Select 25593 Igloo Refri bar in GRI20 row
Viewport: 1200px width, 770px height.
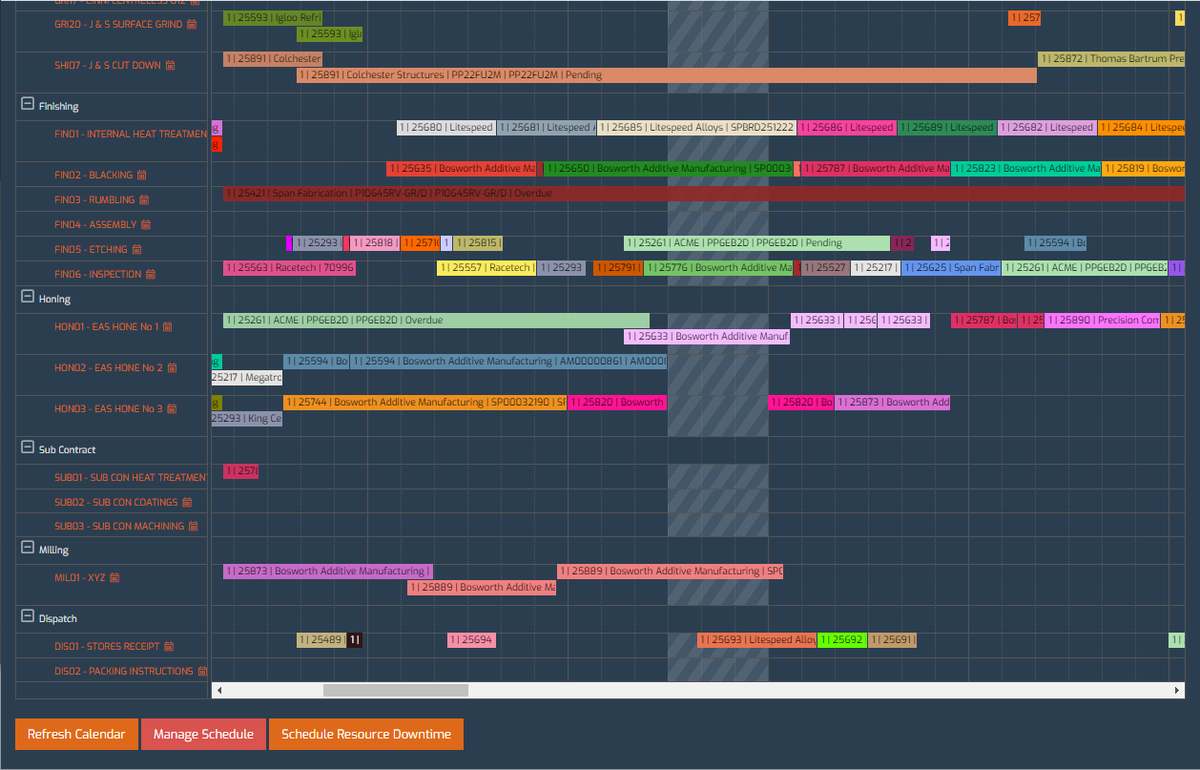click(272, 18)
